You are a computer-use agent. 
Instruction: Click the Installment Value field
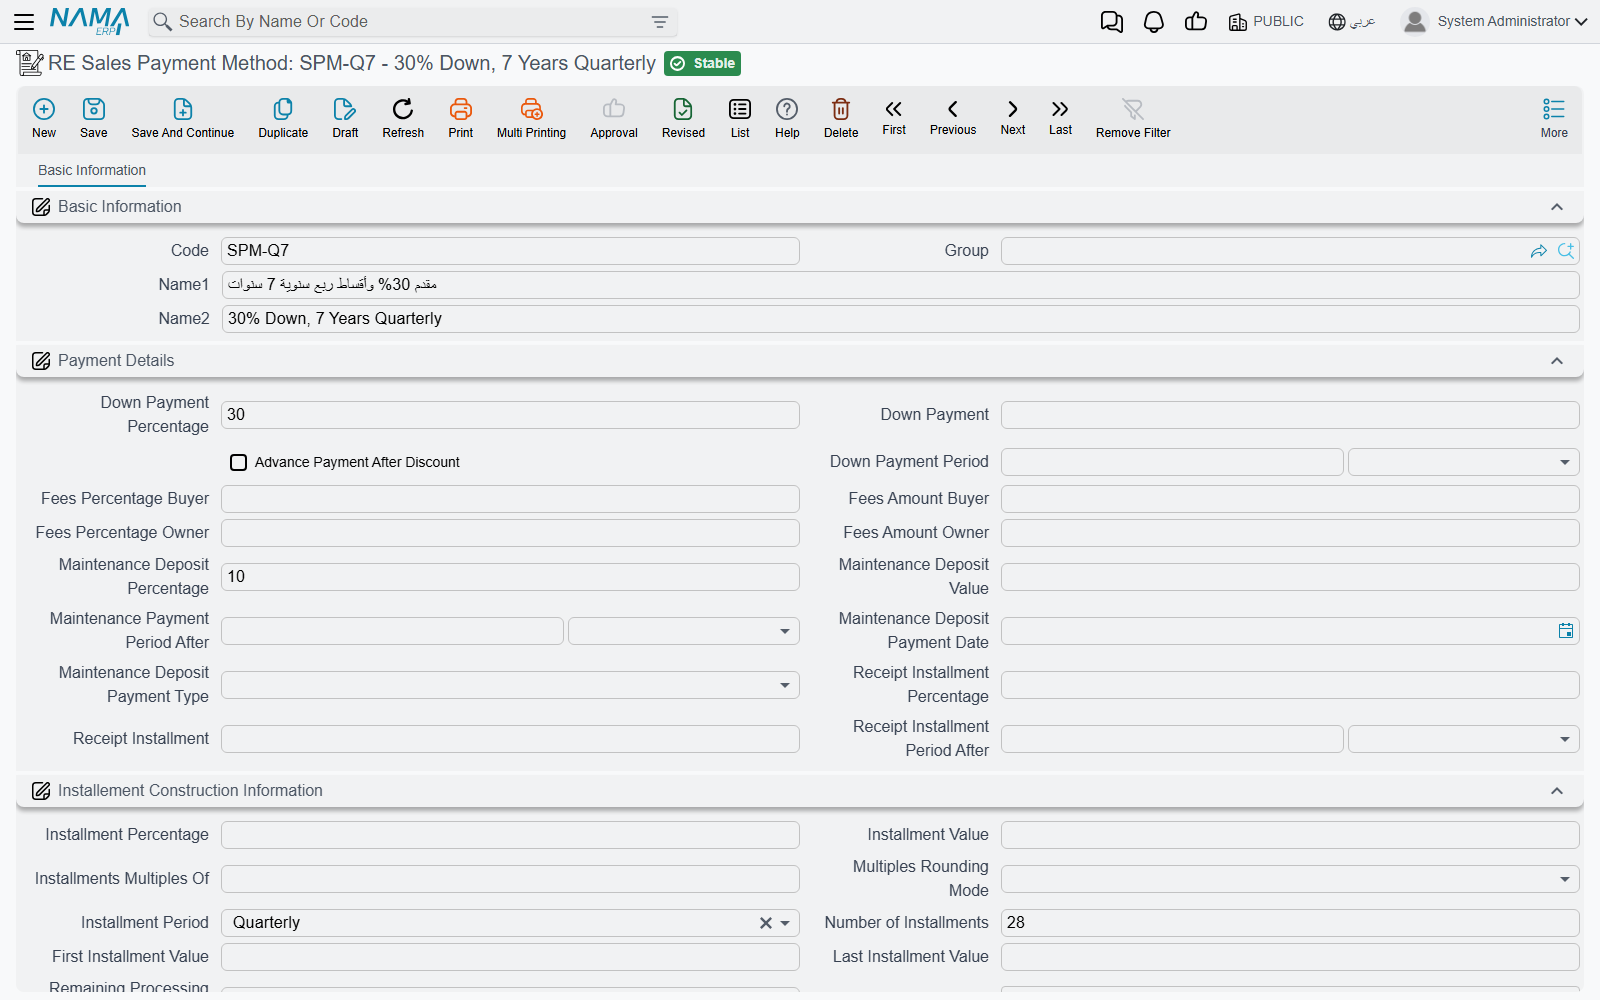[1290, 835]
